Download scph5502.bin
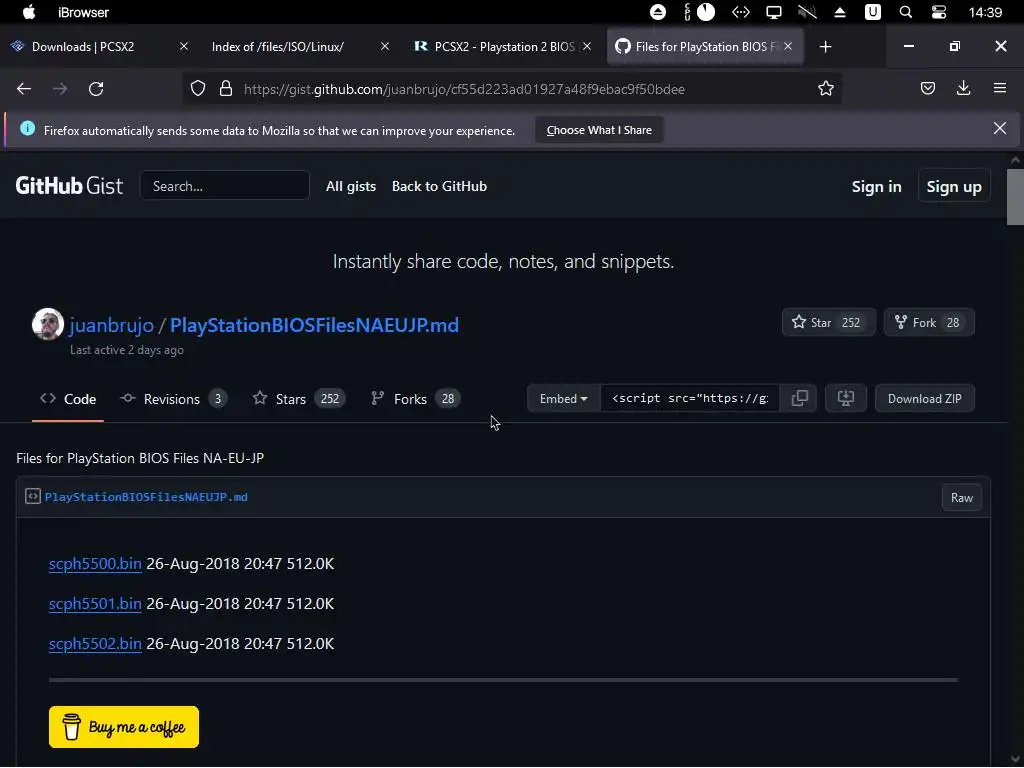The width and height of the screenshot is (1024, 768). [x=95, y=643]
